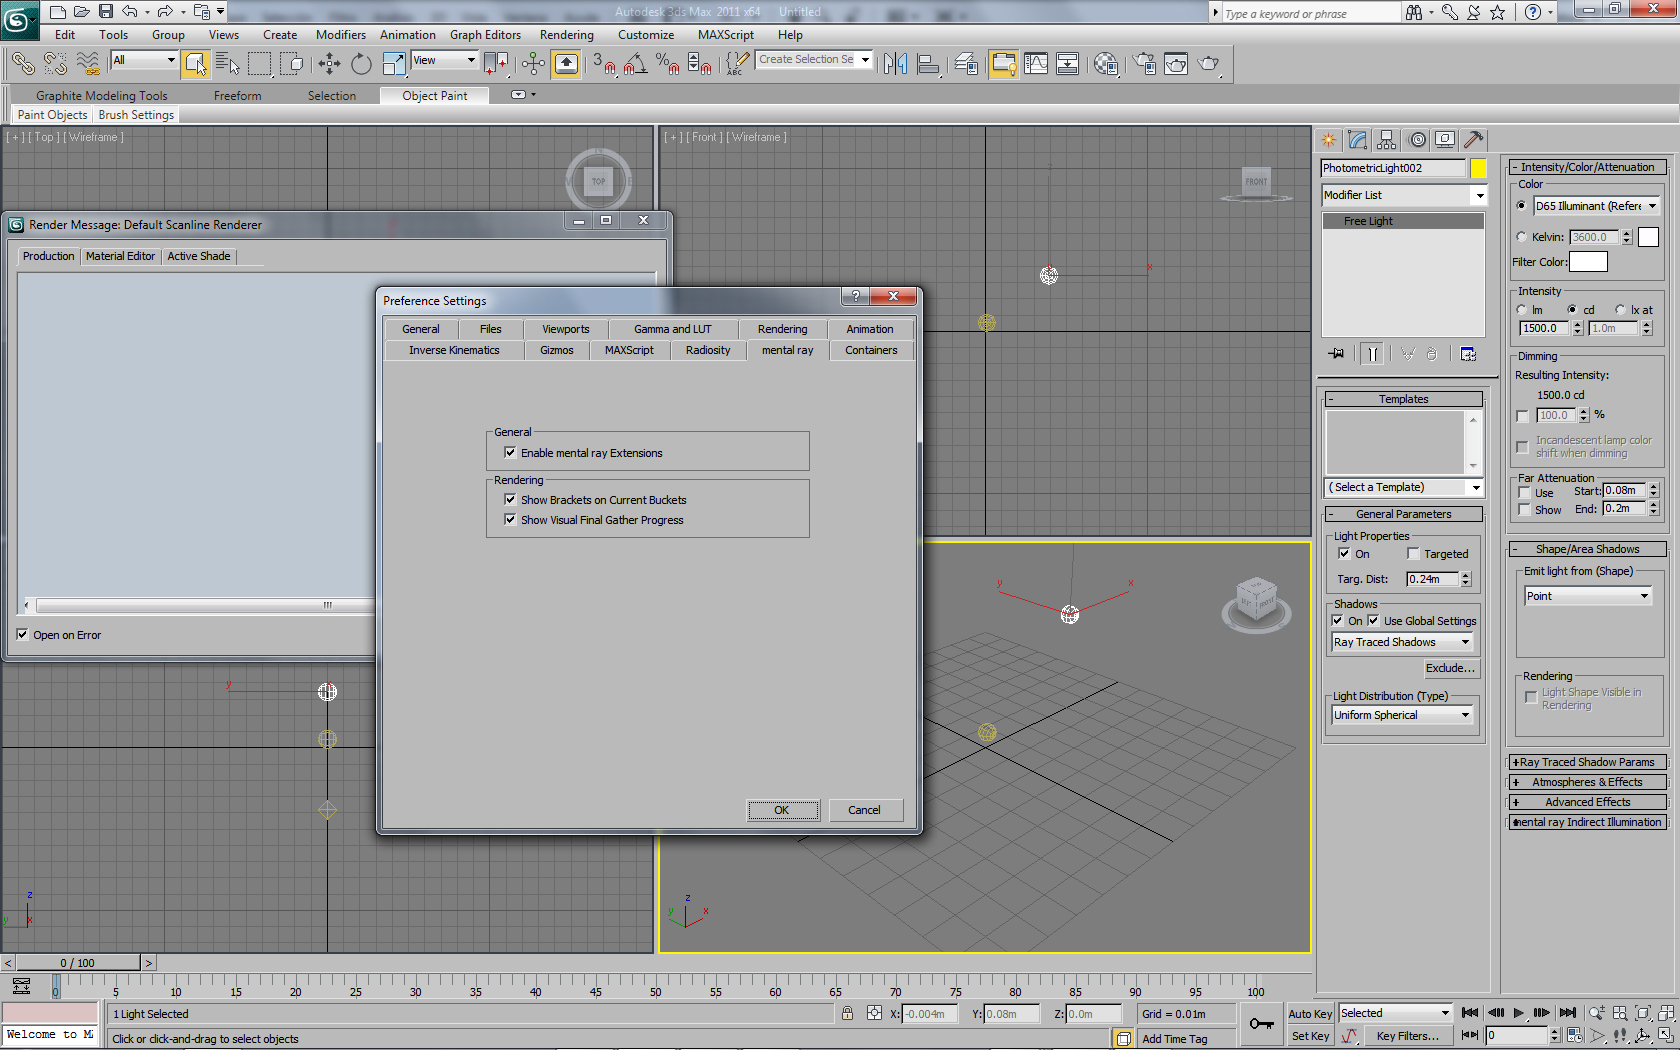The height and width of the screenshot is (1050, 1680).
Task: Activate the Bind to Space Warp tool
Action: click(88, 64)
